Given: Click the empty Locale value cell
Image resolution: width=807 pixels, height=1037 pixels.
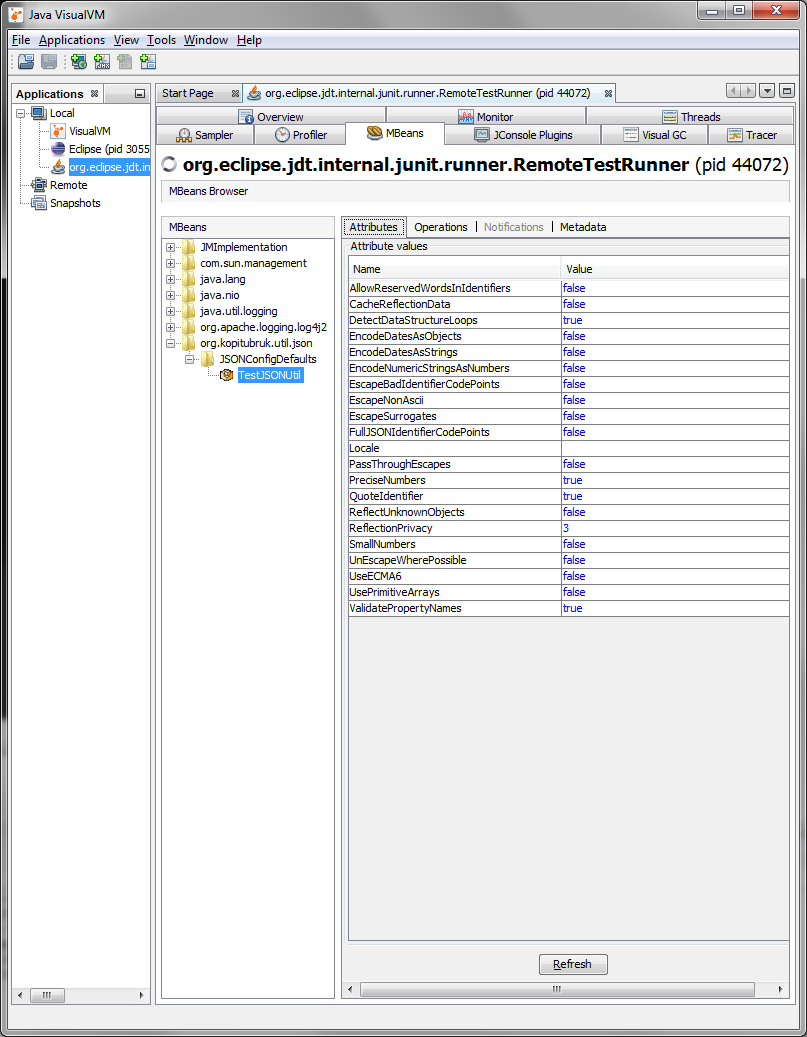Looking at the screenshot, I should 675,448.
